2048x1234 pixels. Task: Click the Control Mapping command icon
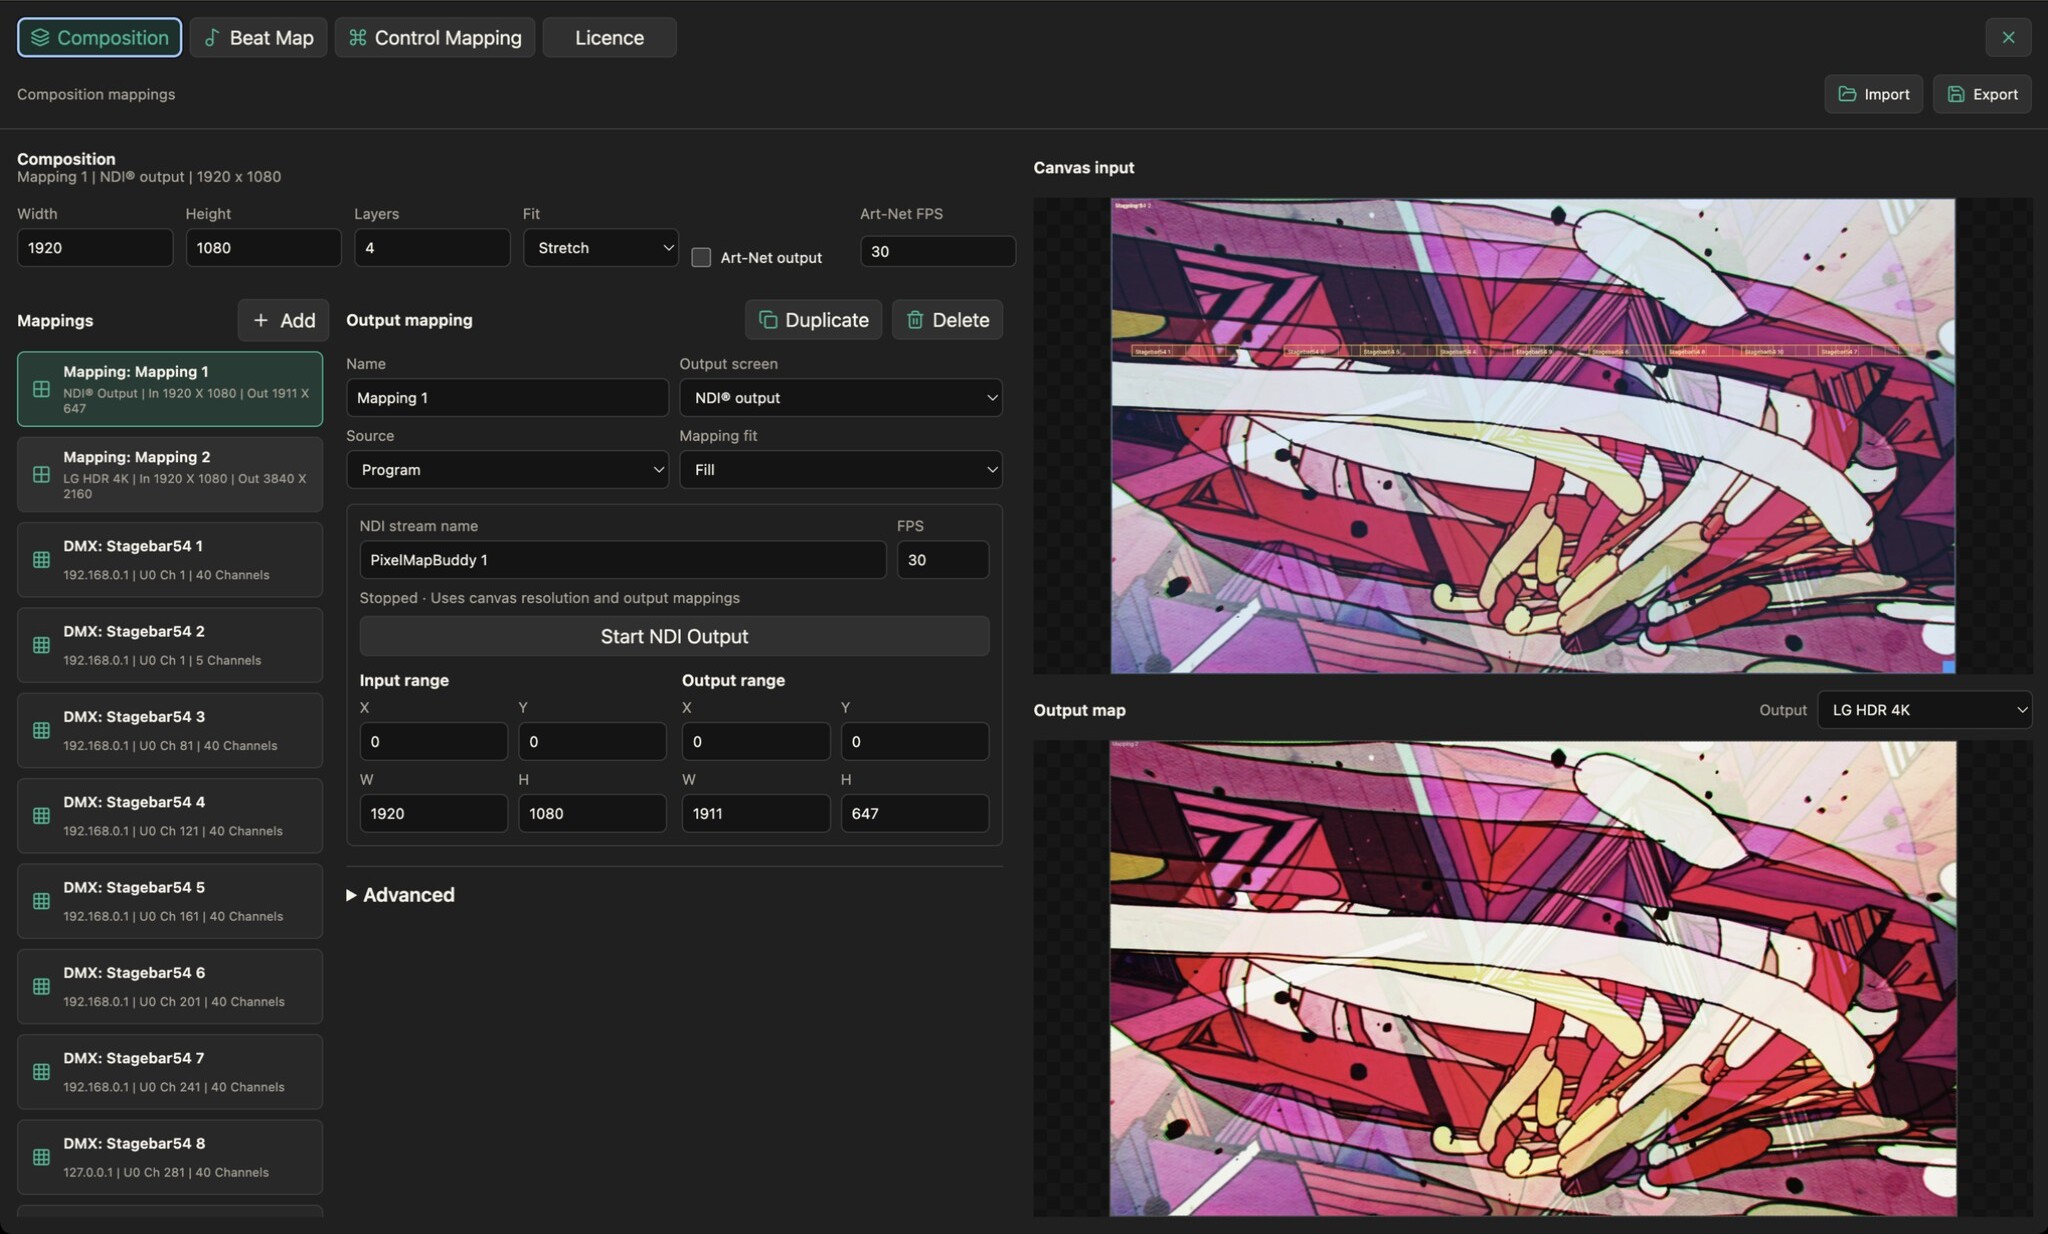pos(357,38)
